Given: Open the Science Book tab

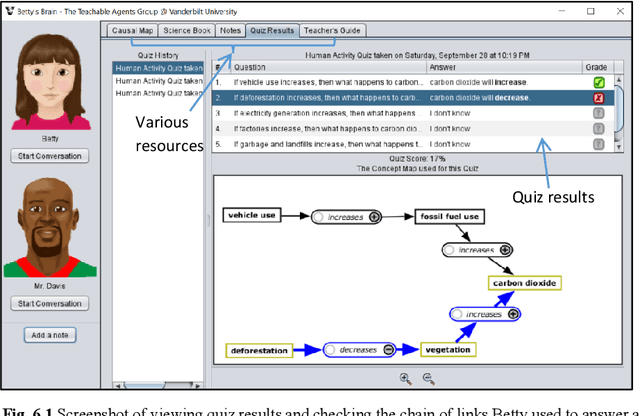Looking at the screenshot, I should pyautogui.click(x=187, y=31).
